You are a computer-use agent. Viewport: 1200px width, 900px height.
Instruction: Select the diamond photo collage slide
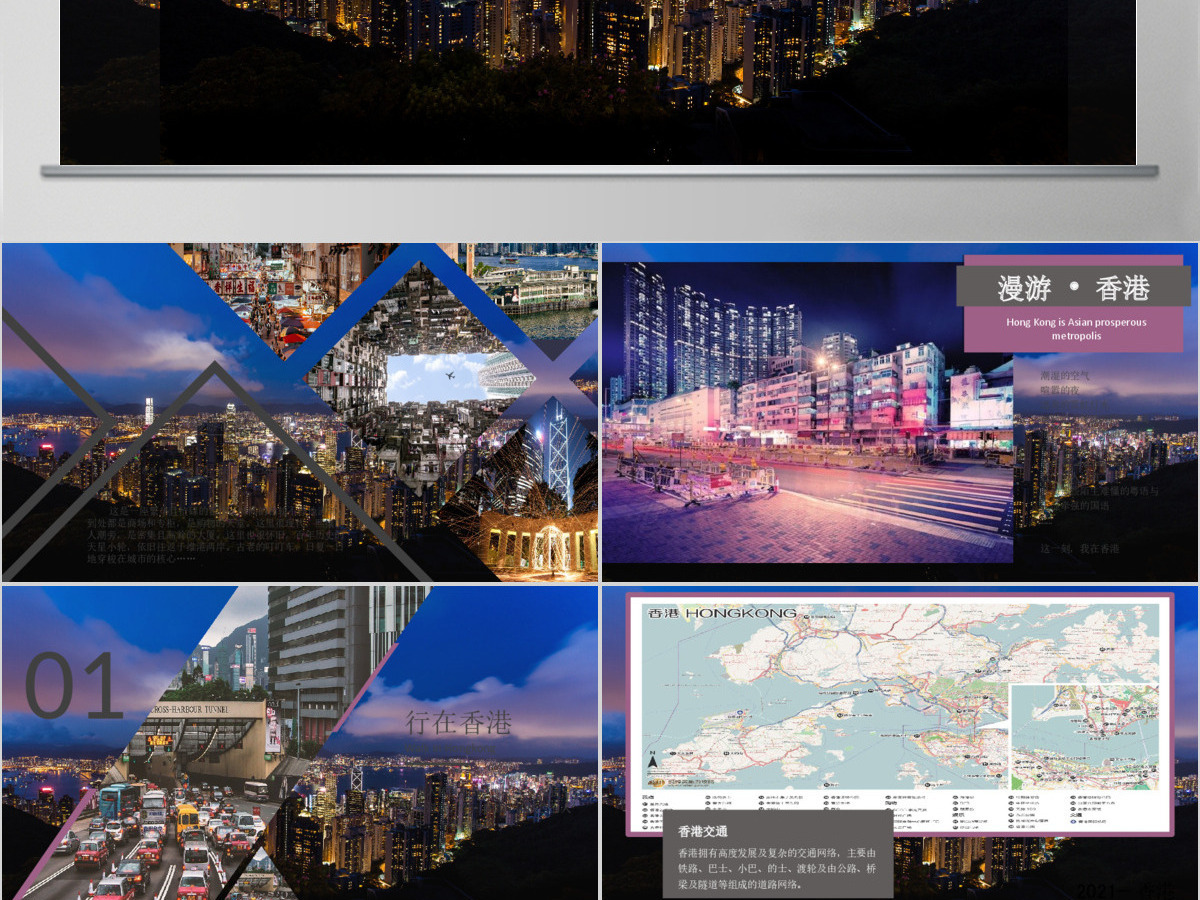click(300, 412)
